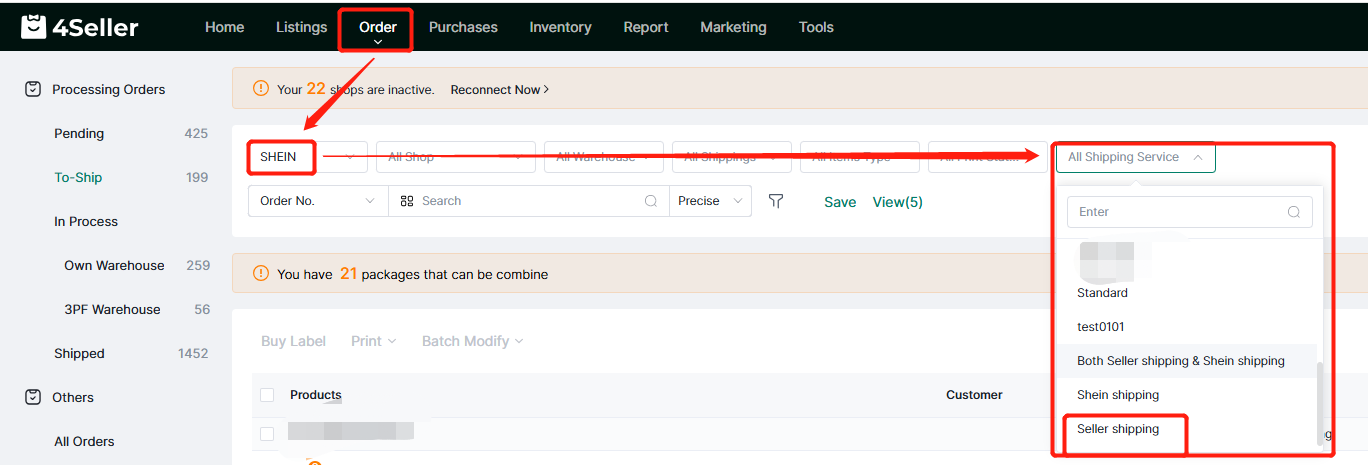This screenshot has height=465, width=1368.
Task: Click the Processing Orders clipboard icon
Action: click(33, 89)
